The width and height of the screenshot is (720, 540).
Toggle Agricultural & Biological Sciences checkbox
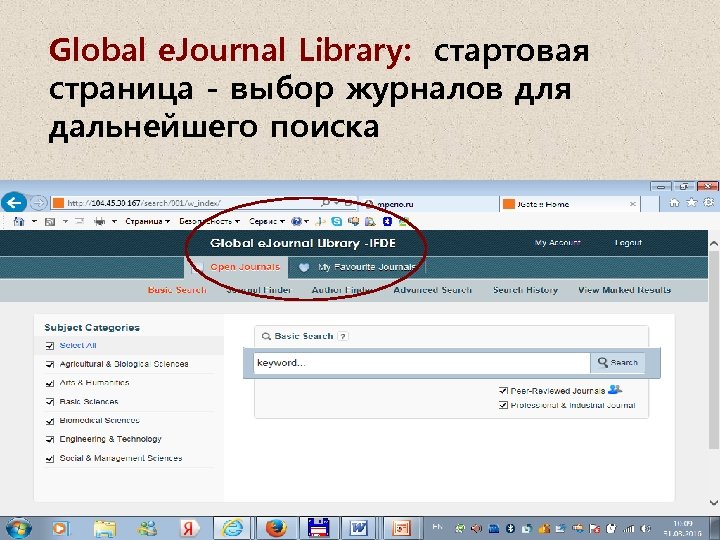(50, 364)
